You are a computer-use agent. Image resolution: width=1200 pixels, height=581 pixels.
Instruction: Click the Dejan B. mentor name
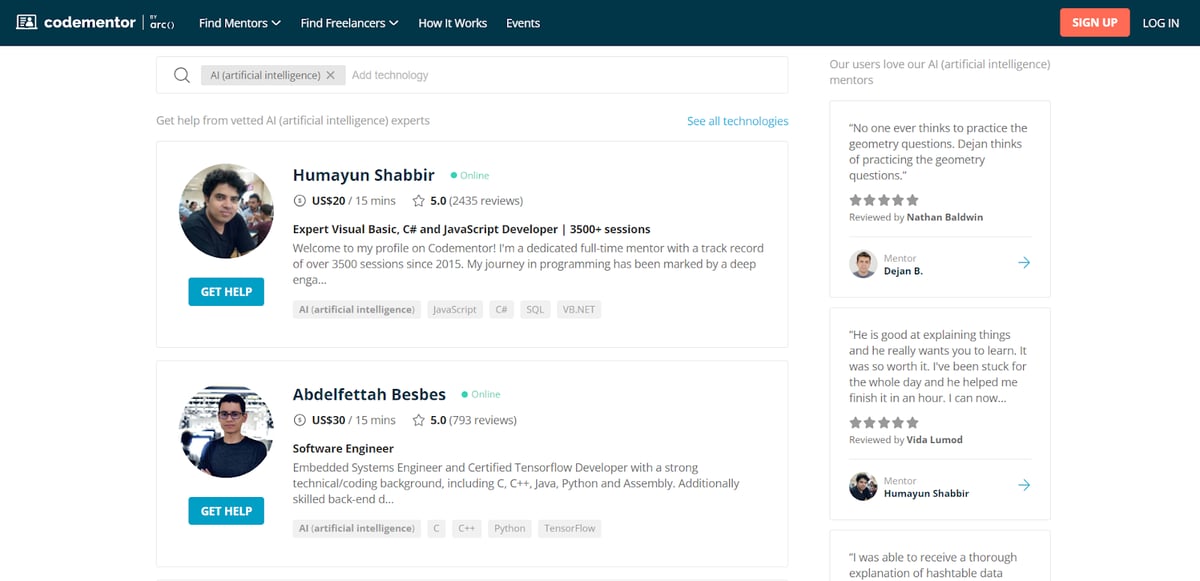tap(903, 271)
